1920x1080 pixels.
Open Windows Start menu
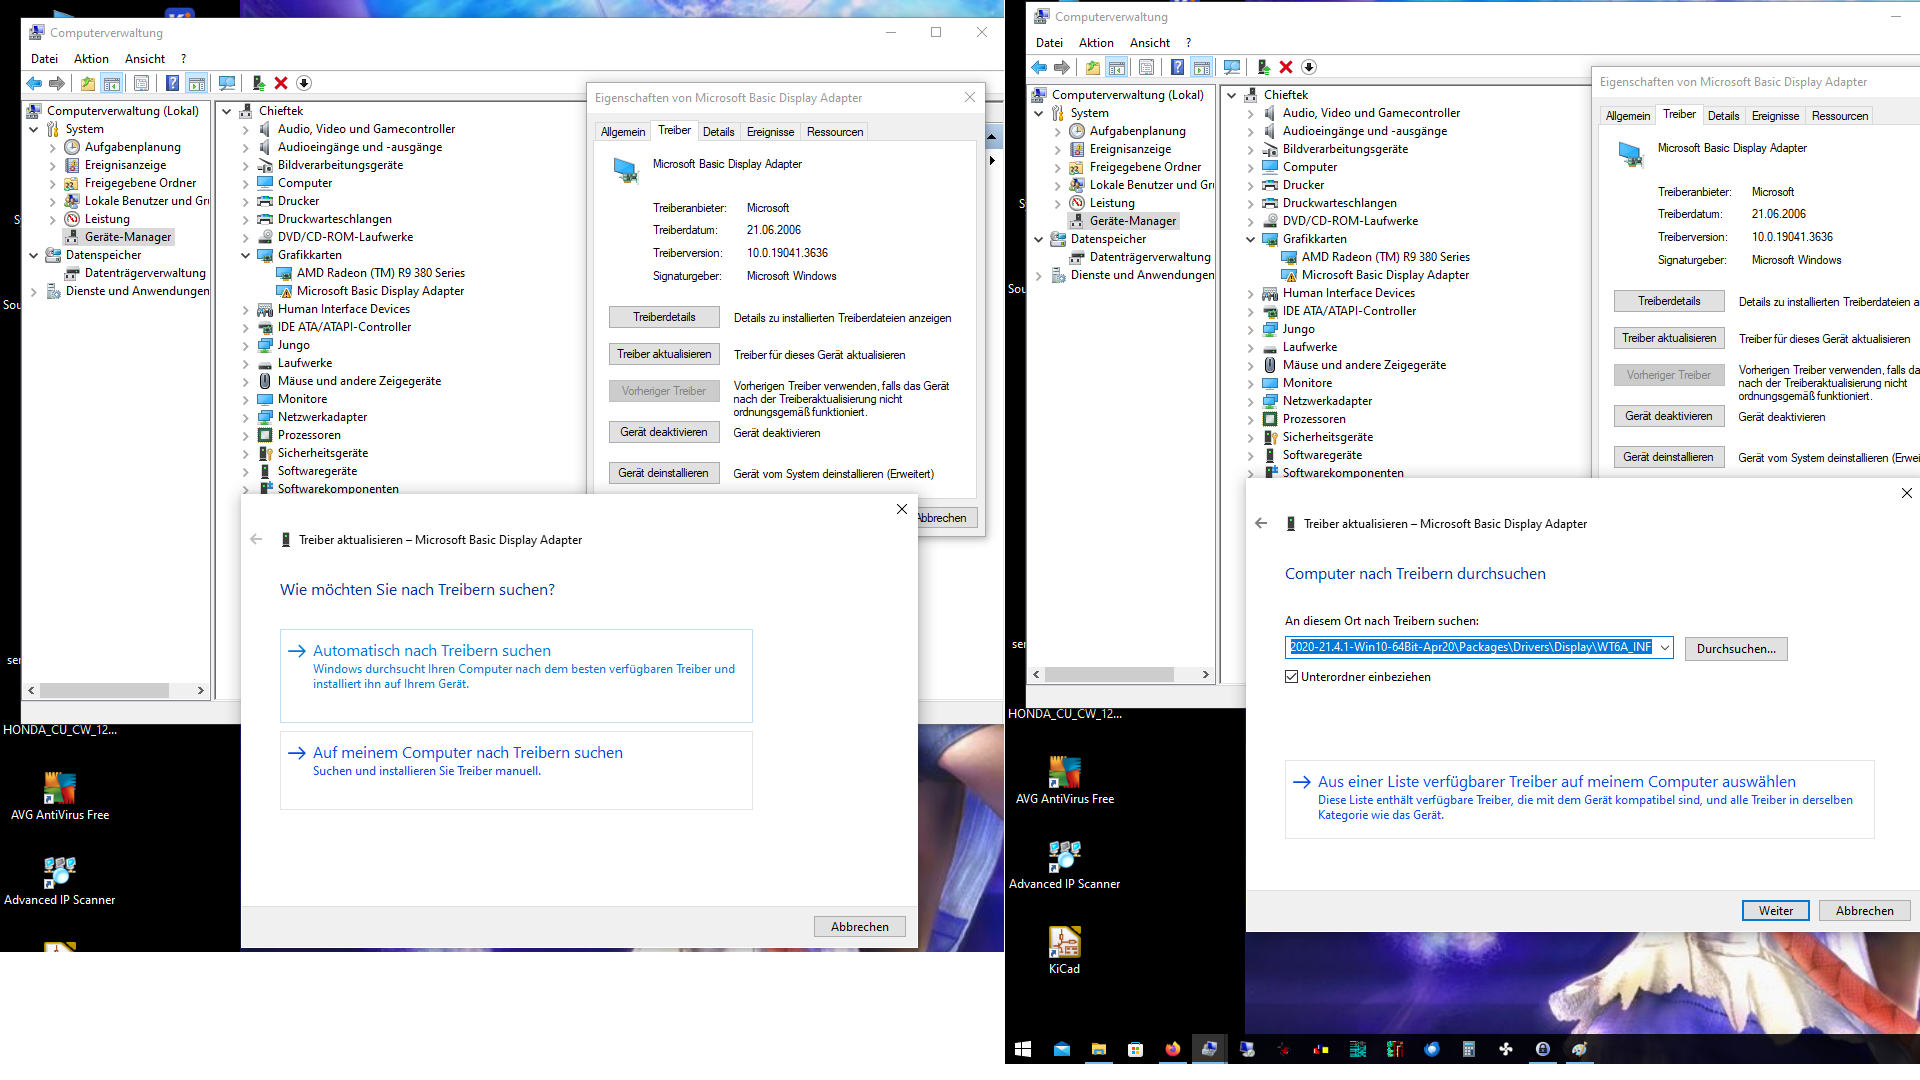point(1023,1049)
